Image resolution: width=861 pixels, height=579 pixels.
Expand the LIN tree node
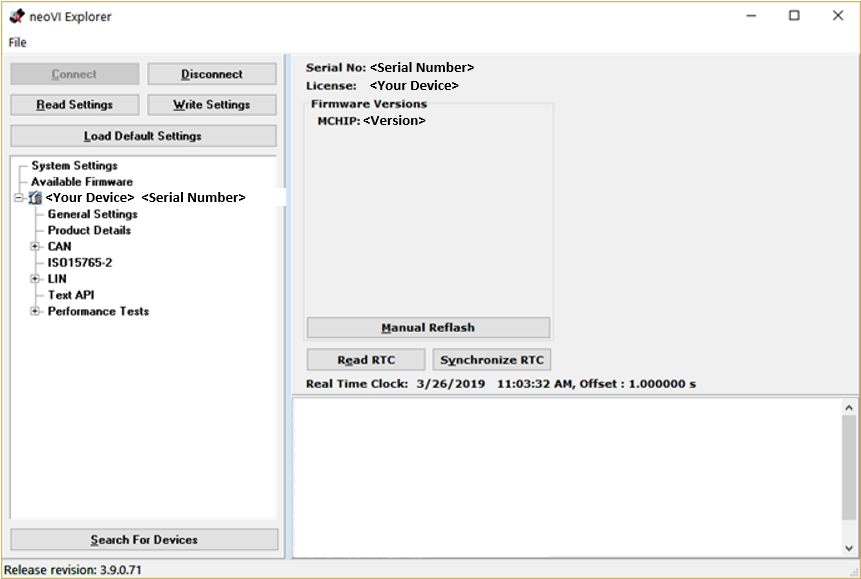point(35,279)
